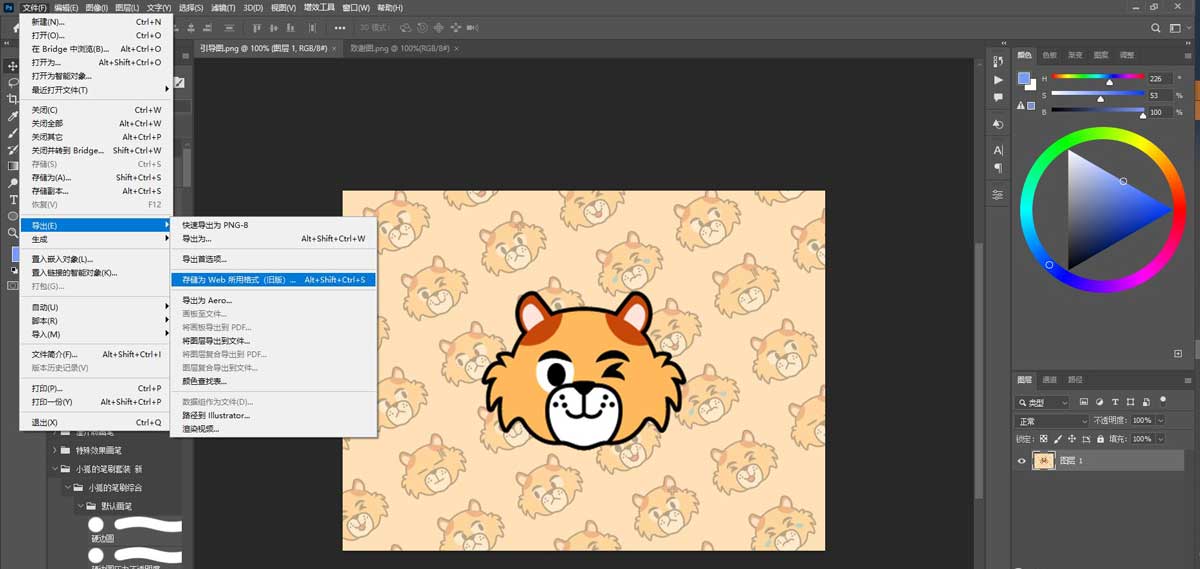The height and width of the screenshot is (569, 1200).
Task: Open the 文件(F) menu
Action: pyautogui.click(x=34, y=7)
